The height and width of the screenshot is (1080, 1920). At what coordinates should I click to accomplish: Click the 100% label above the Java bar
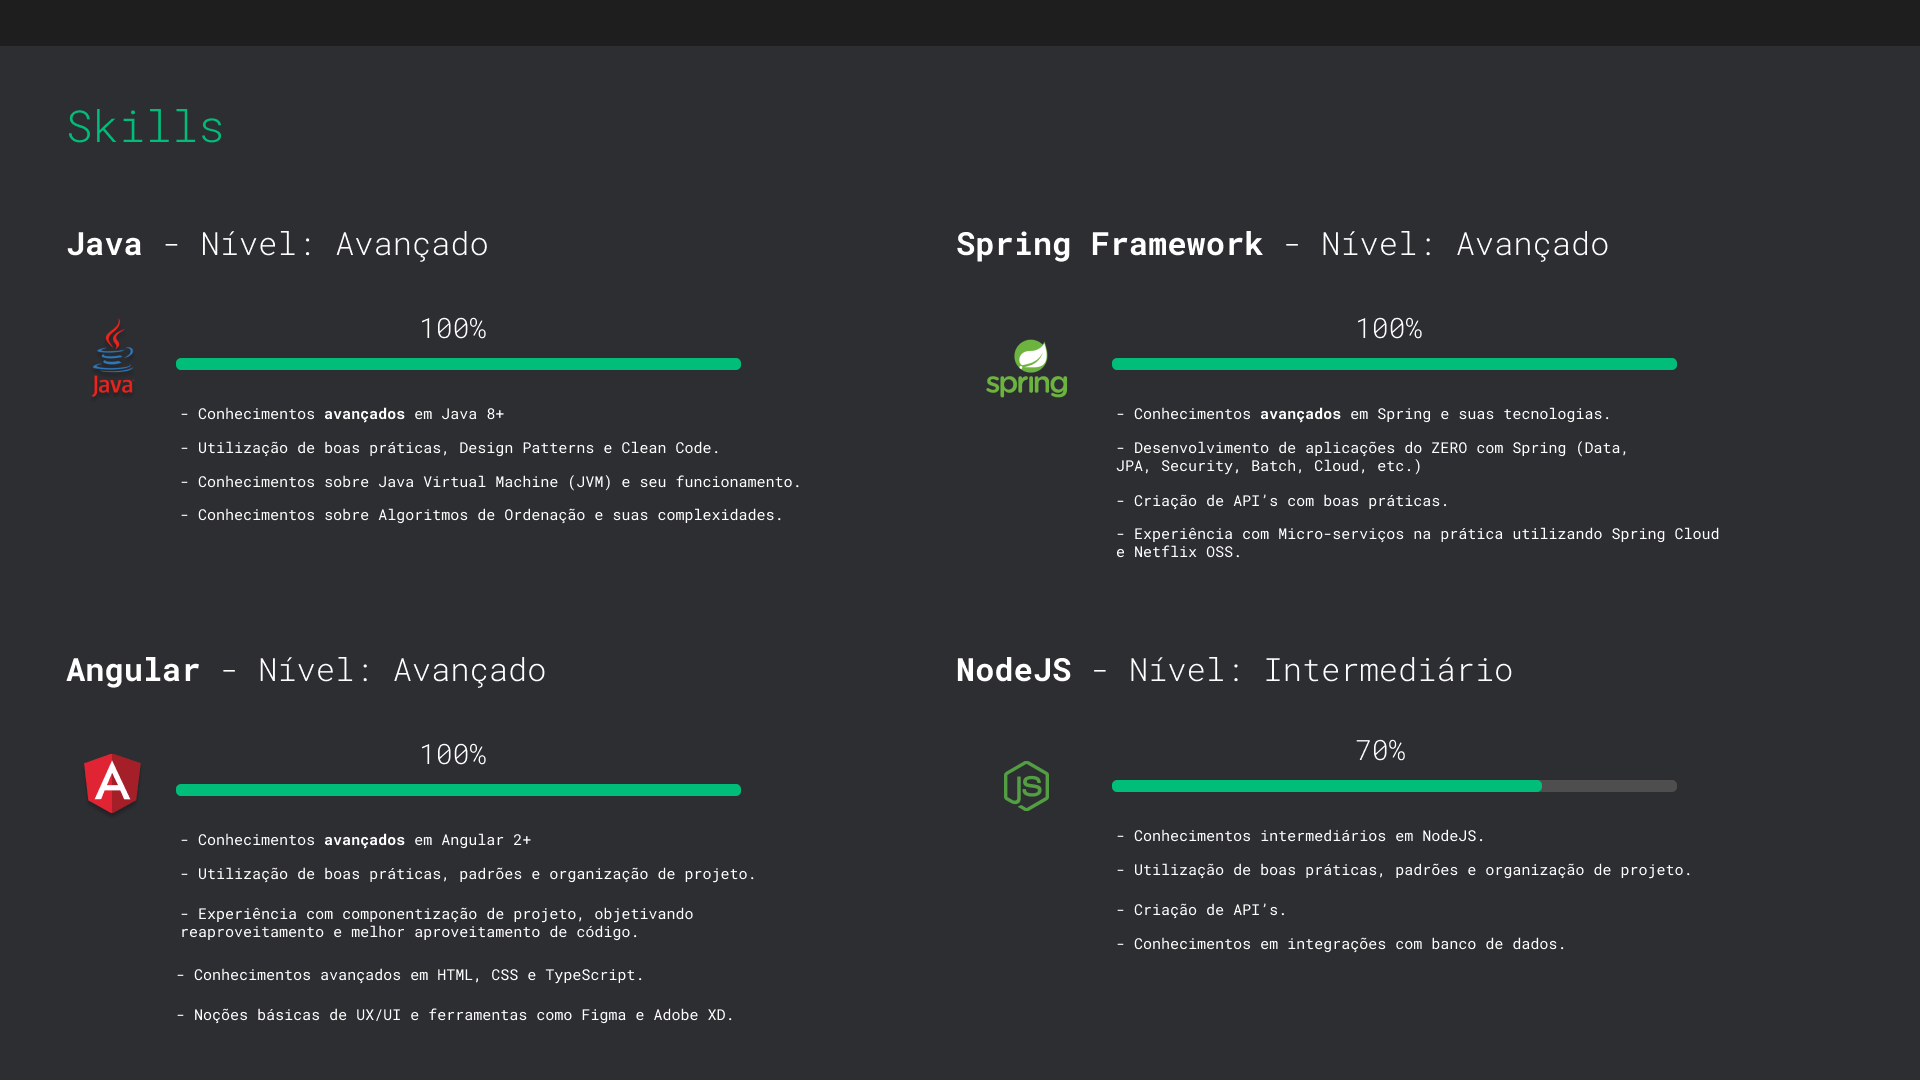pyautogui.click(x=453, y=329)
